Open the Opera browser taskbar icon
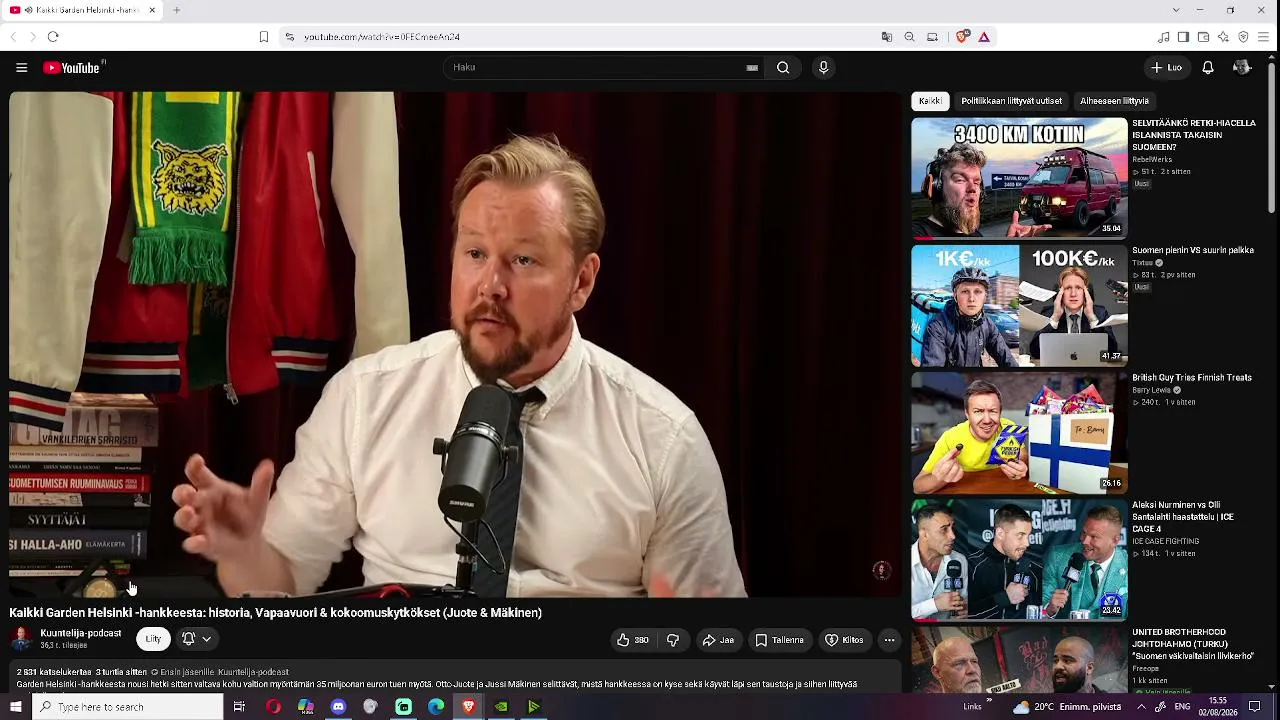Viewport: 1280px width, 720px height. (273, 707)
